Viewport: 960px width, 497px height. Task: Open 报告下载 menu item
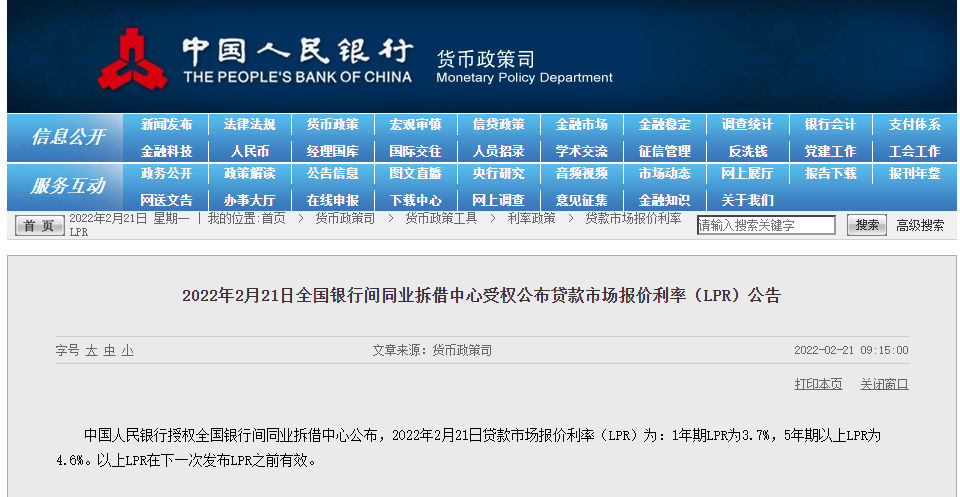coord(830,174)
